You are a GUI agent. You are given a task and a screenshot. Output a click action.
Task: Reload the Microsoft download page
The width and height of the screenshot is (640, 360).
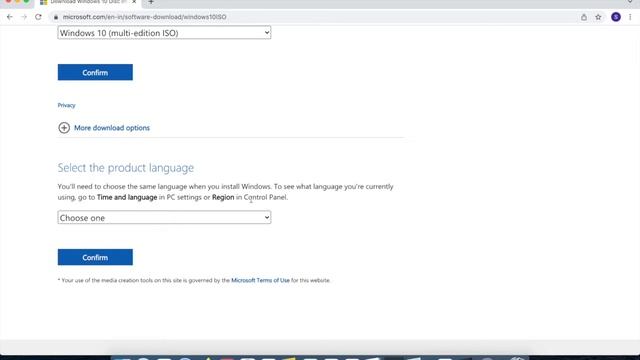tap(38, 17)
